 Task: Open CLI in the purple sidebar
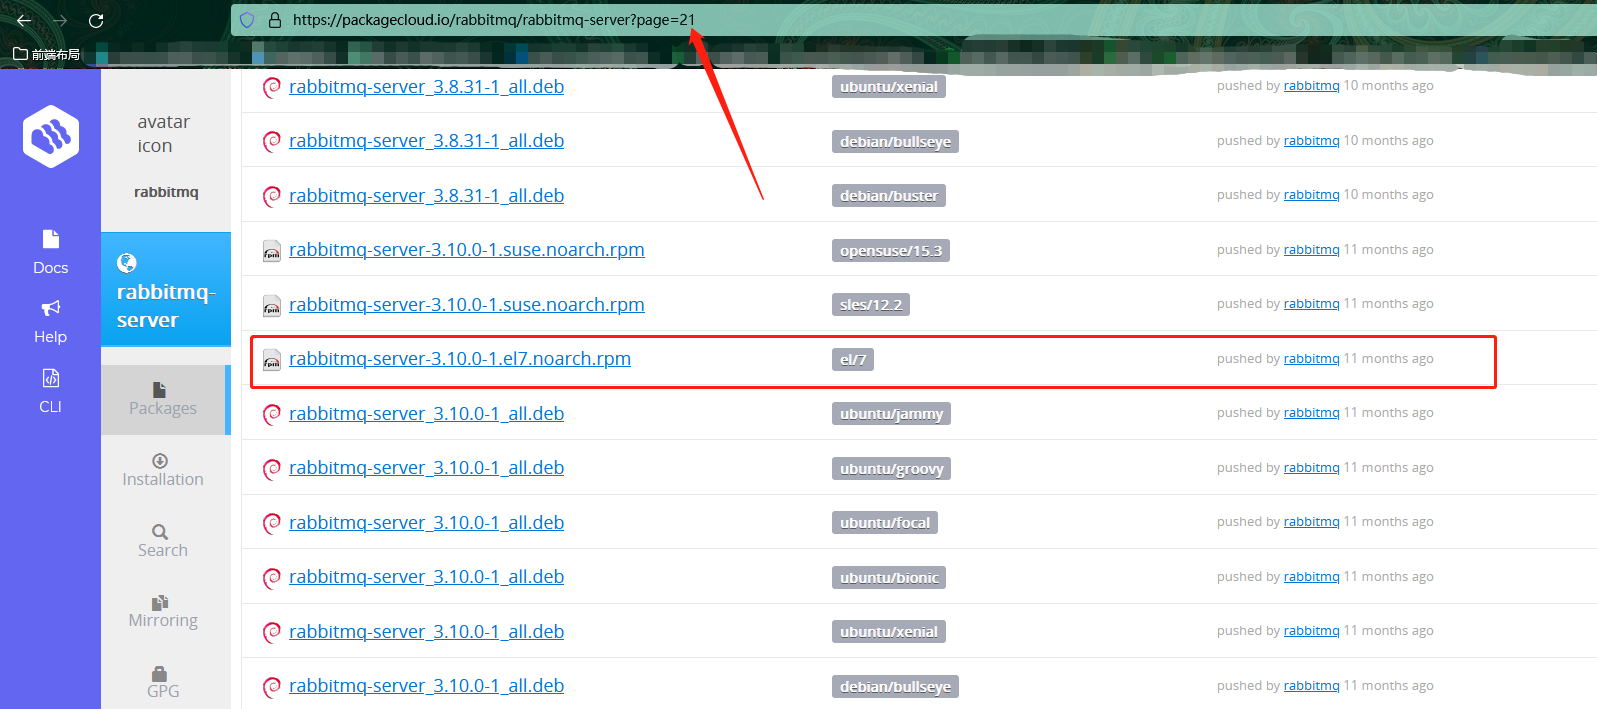tap(50, 392)
